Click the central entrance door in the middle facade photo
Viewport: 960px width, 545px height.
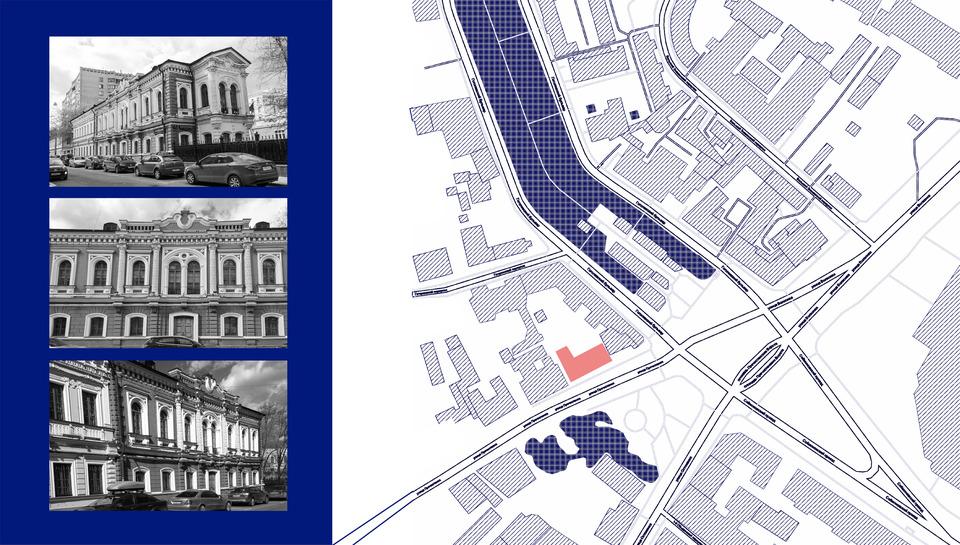[x=184, y=327]
